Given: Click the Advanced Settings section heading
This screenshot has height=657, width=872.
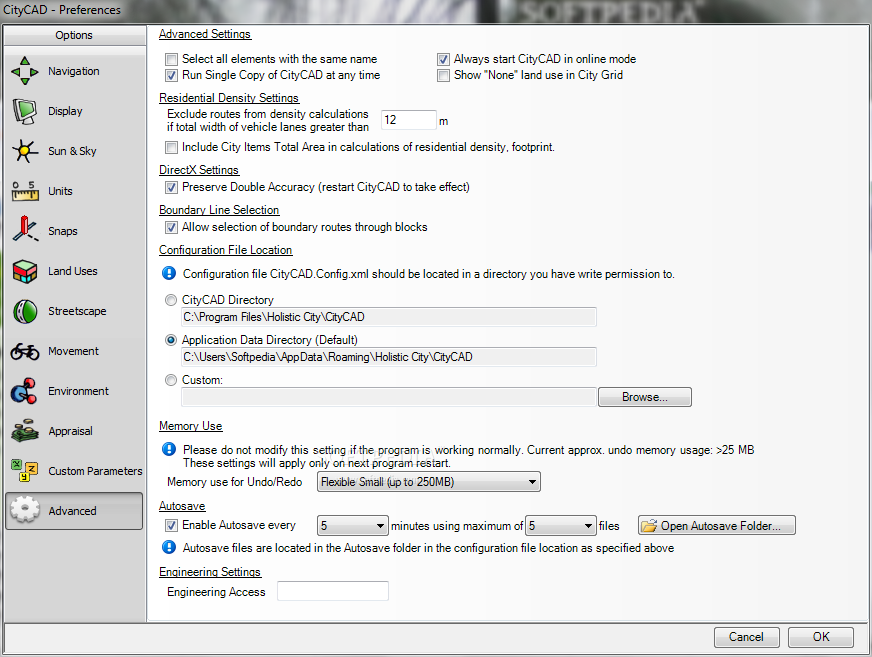Looking at the screenshot, I should pos(205,34).
